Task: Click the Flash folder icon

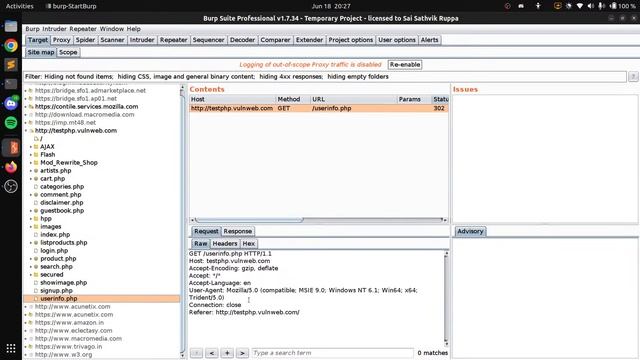Action: coord(36,155)
